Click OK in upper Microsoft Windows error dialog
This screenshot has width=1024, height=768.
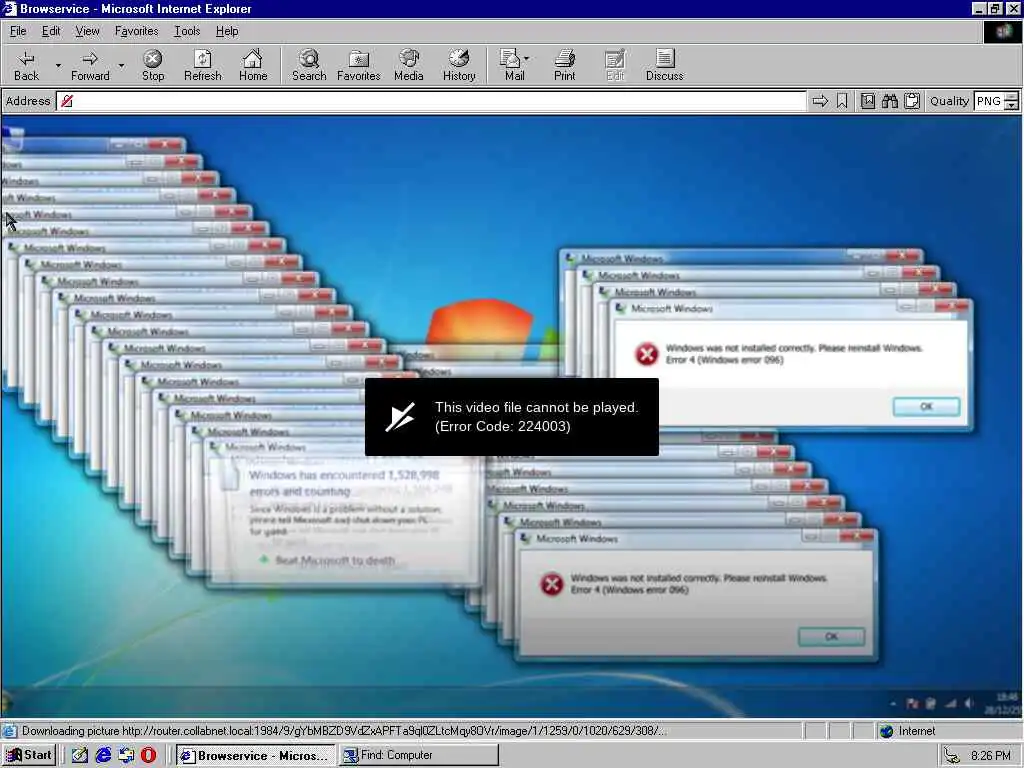(x=926, y=406)
